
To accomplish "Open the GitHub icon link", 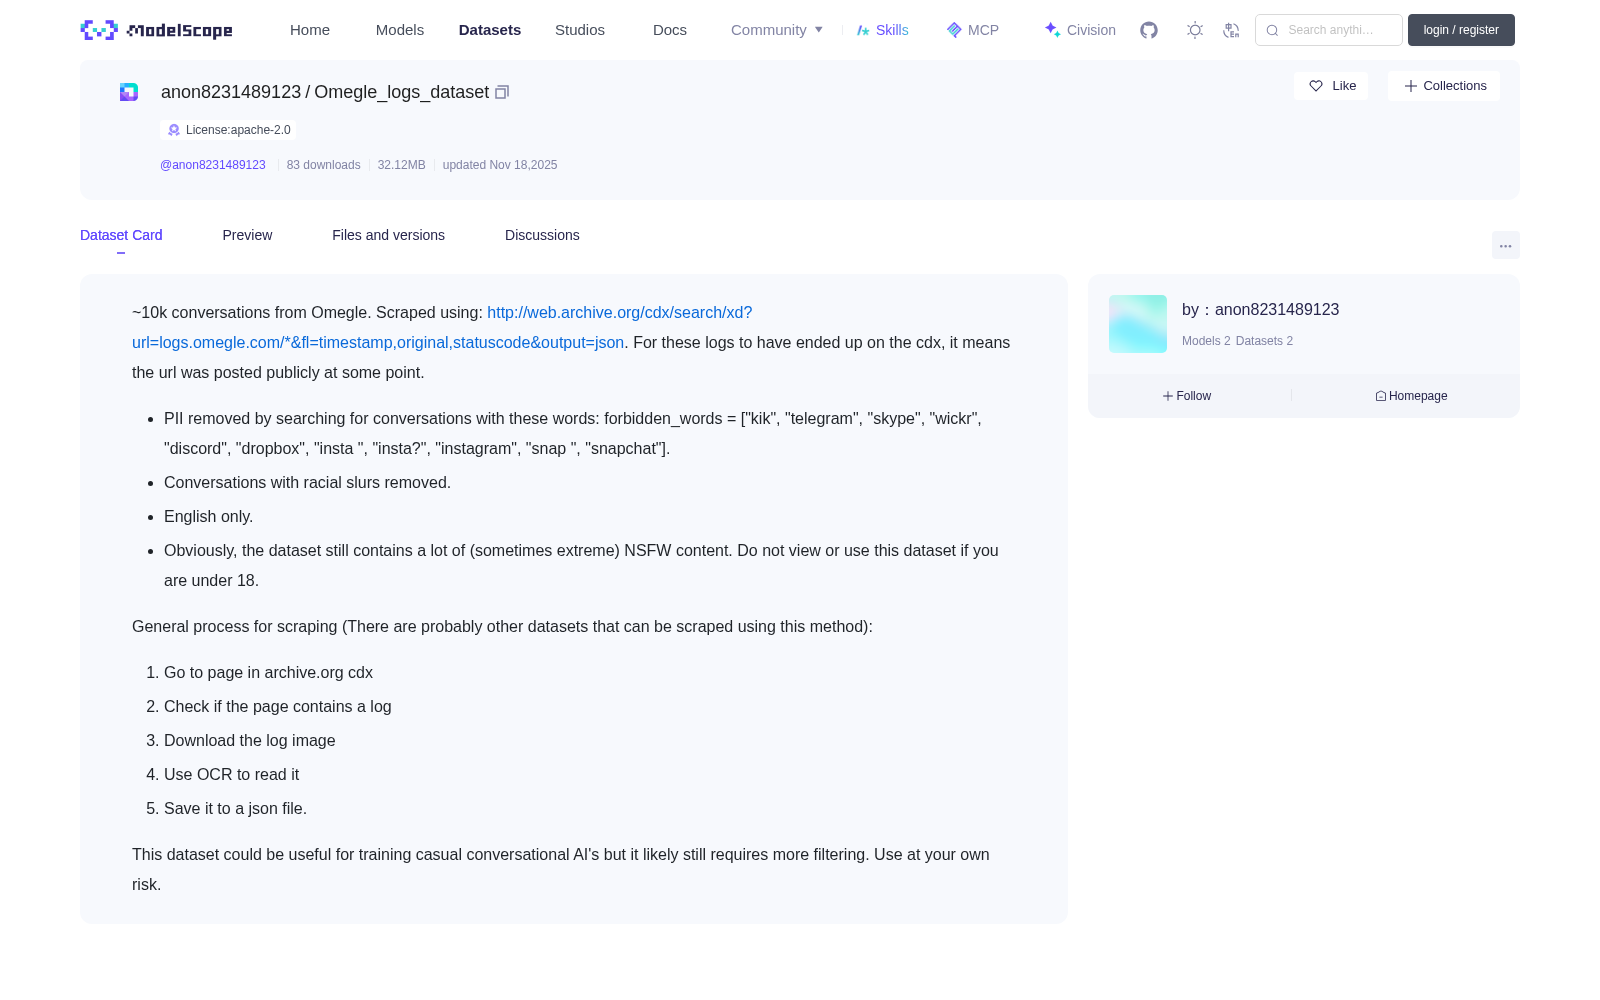I will (1149, 30).
